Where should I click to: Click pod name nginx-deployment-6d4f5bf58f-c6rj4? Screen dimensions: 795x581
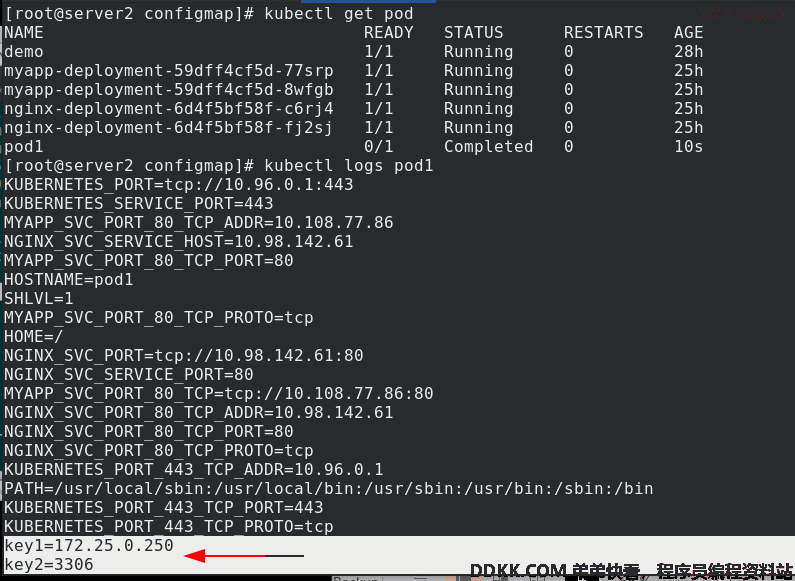(x=169, y=109)
